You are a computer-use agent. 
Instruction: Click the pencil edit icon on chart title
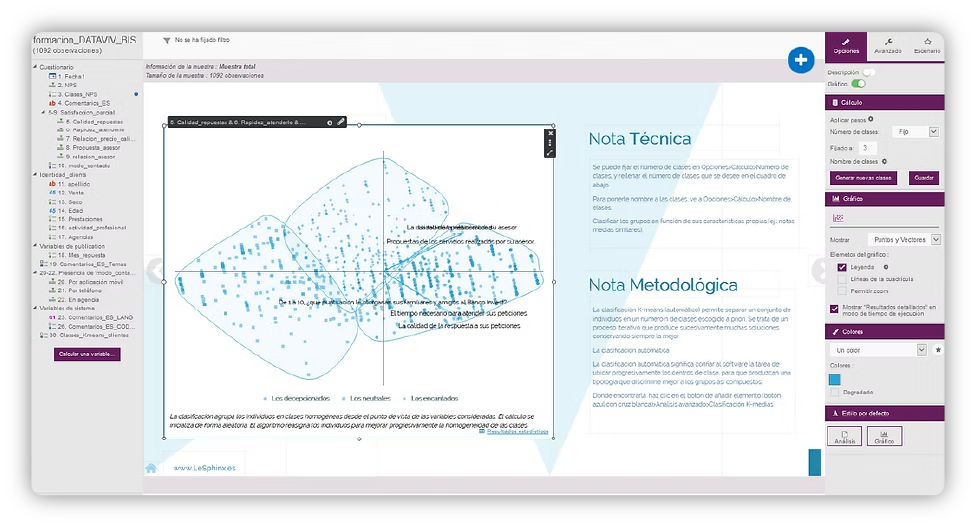point(341,122)
